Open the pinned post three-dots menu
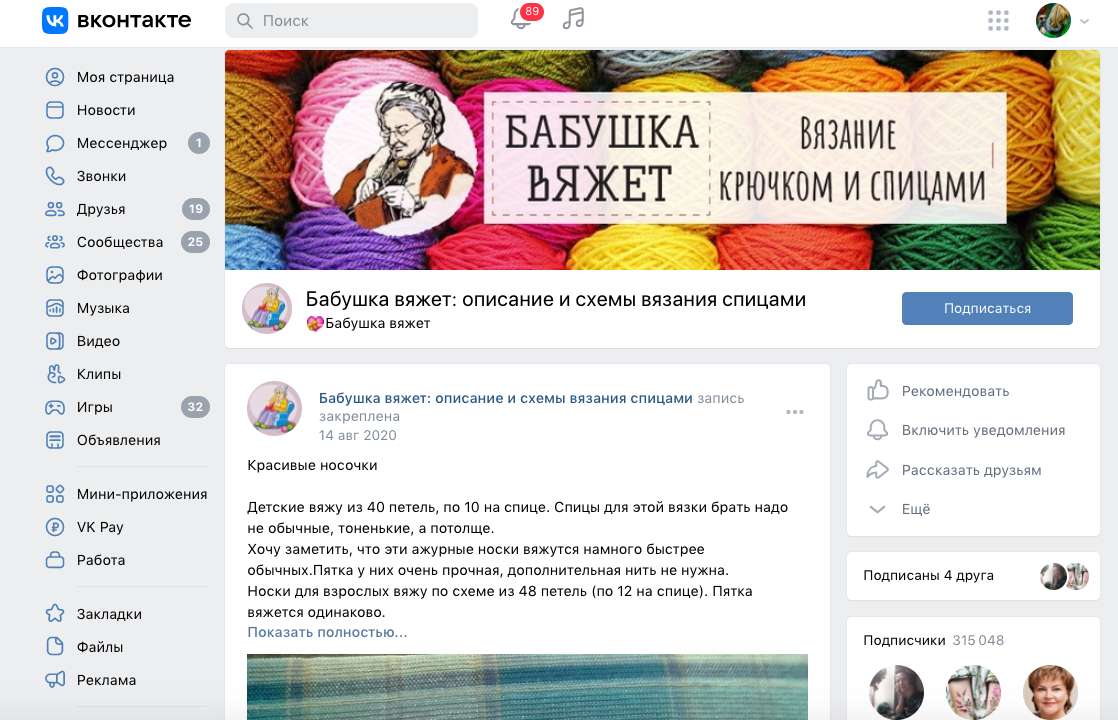Viewport: 1118px width, 720px height. click(795, 412)
